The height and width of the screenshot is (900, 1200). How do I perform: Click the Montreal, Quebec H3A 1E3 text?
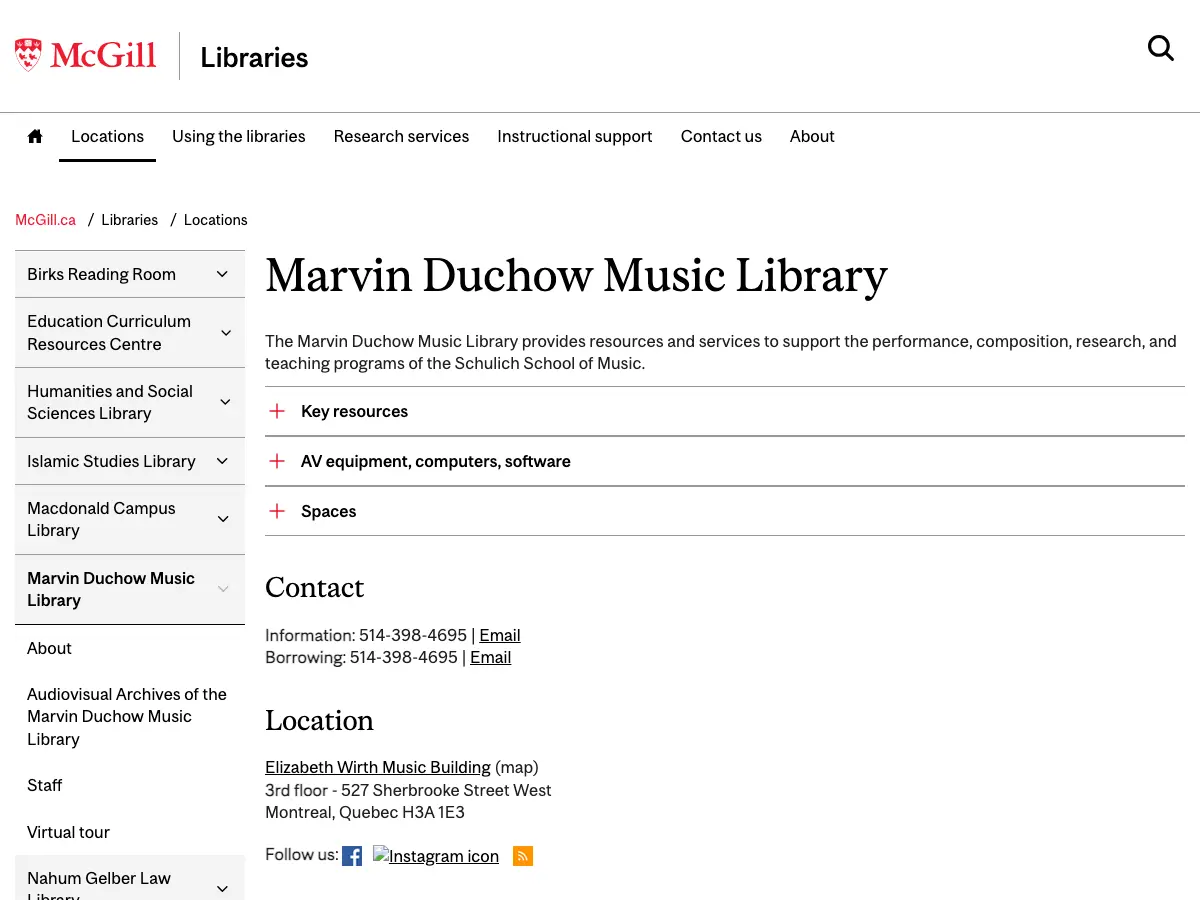[x=365, y=812]
